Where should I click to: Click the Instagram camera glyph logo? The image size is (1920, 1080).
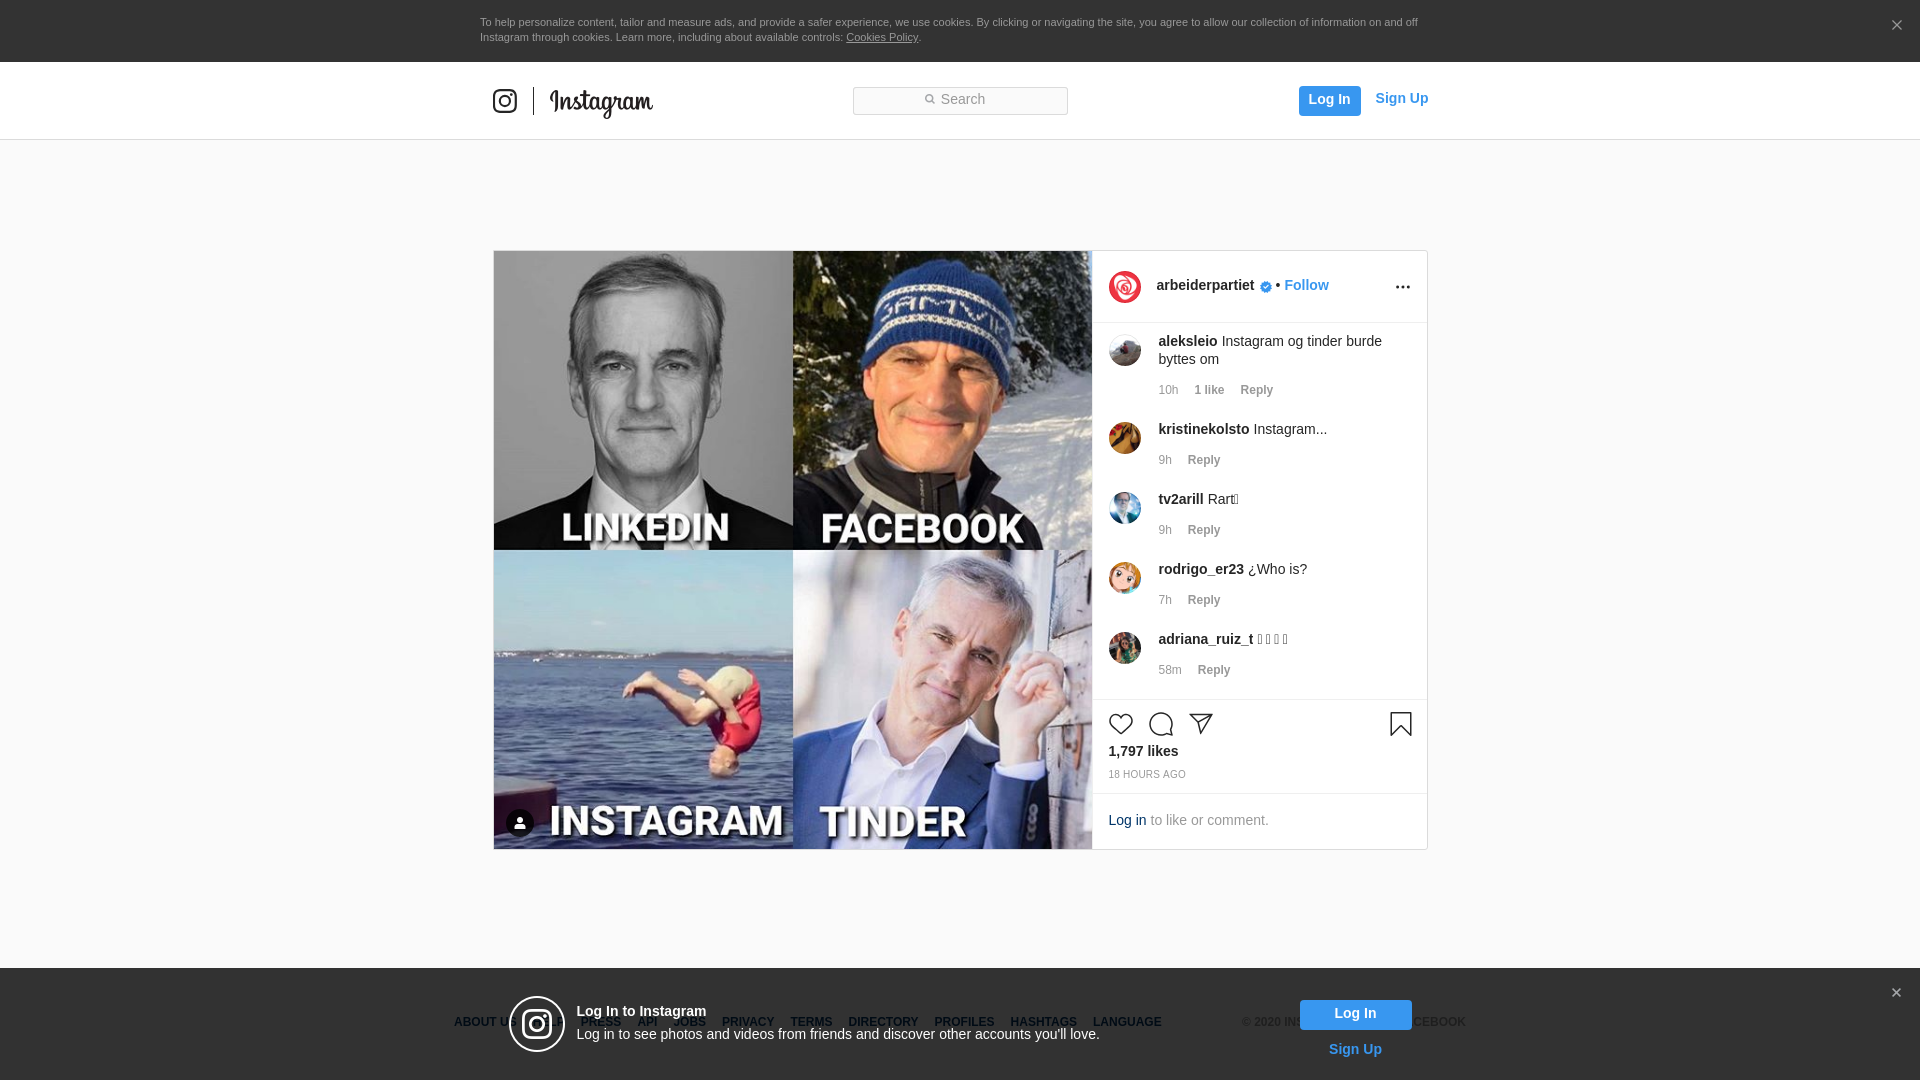pos(505,101)
